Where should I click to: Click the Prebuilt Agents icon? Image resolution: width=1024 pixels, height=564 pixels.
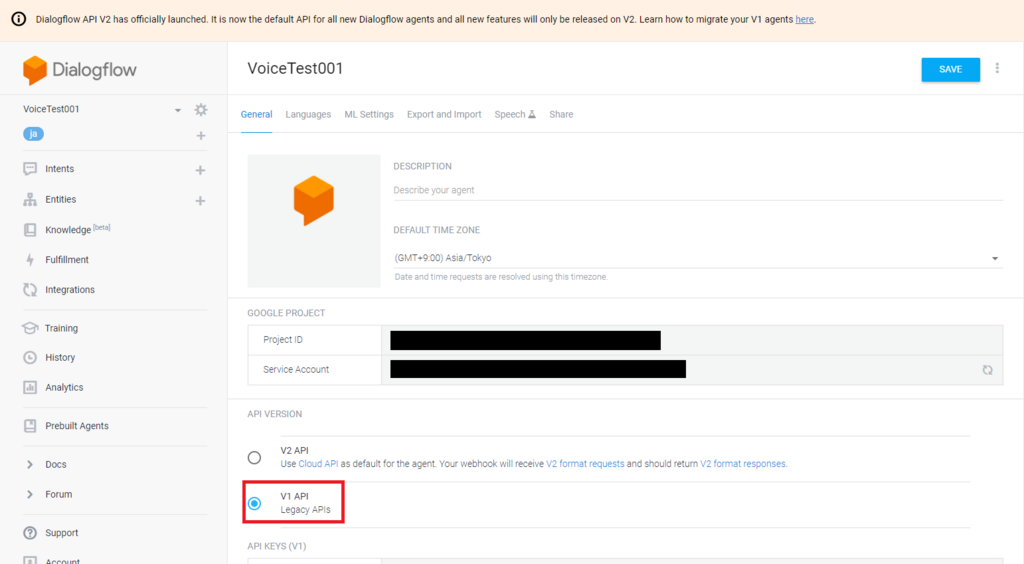click(x=30, y=426)
